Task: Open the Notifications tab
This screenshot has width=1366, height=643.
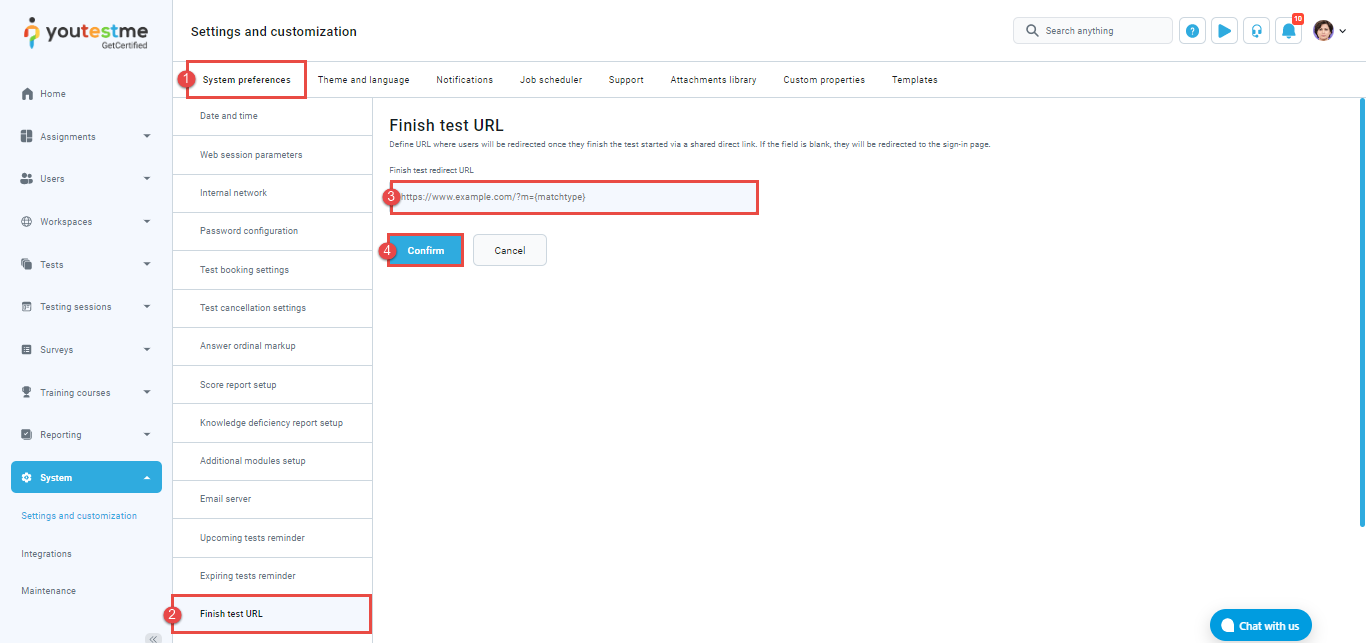Action: point(464,80)
